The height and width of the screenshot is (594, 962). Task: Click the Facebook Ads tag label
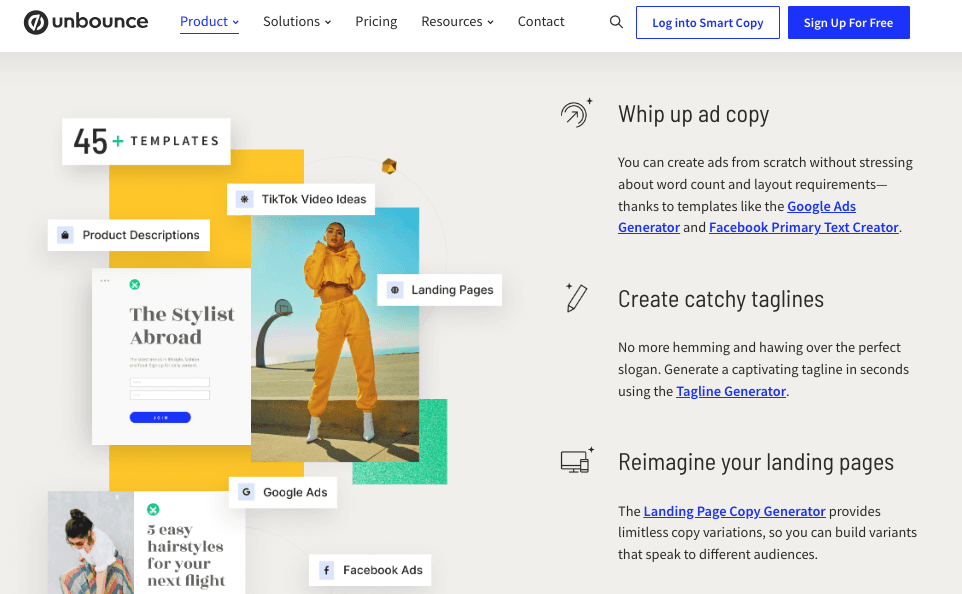coord(383,570)
